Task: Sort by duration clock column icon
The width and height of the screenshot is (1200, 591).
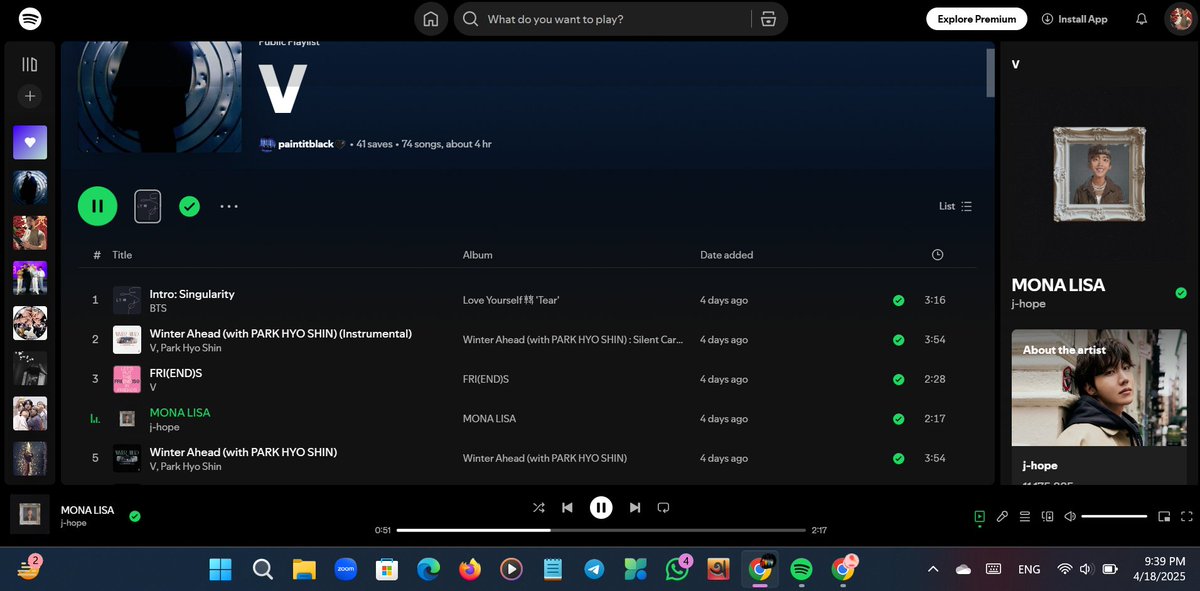Action: click(x=937, y=255)
